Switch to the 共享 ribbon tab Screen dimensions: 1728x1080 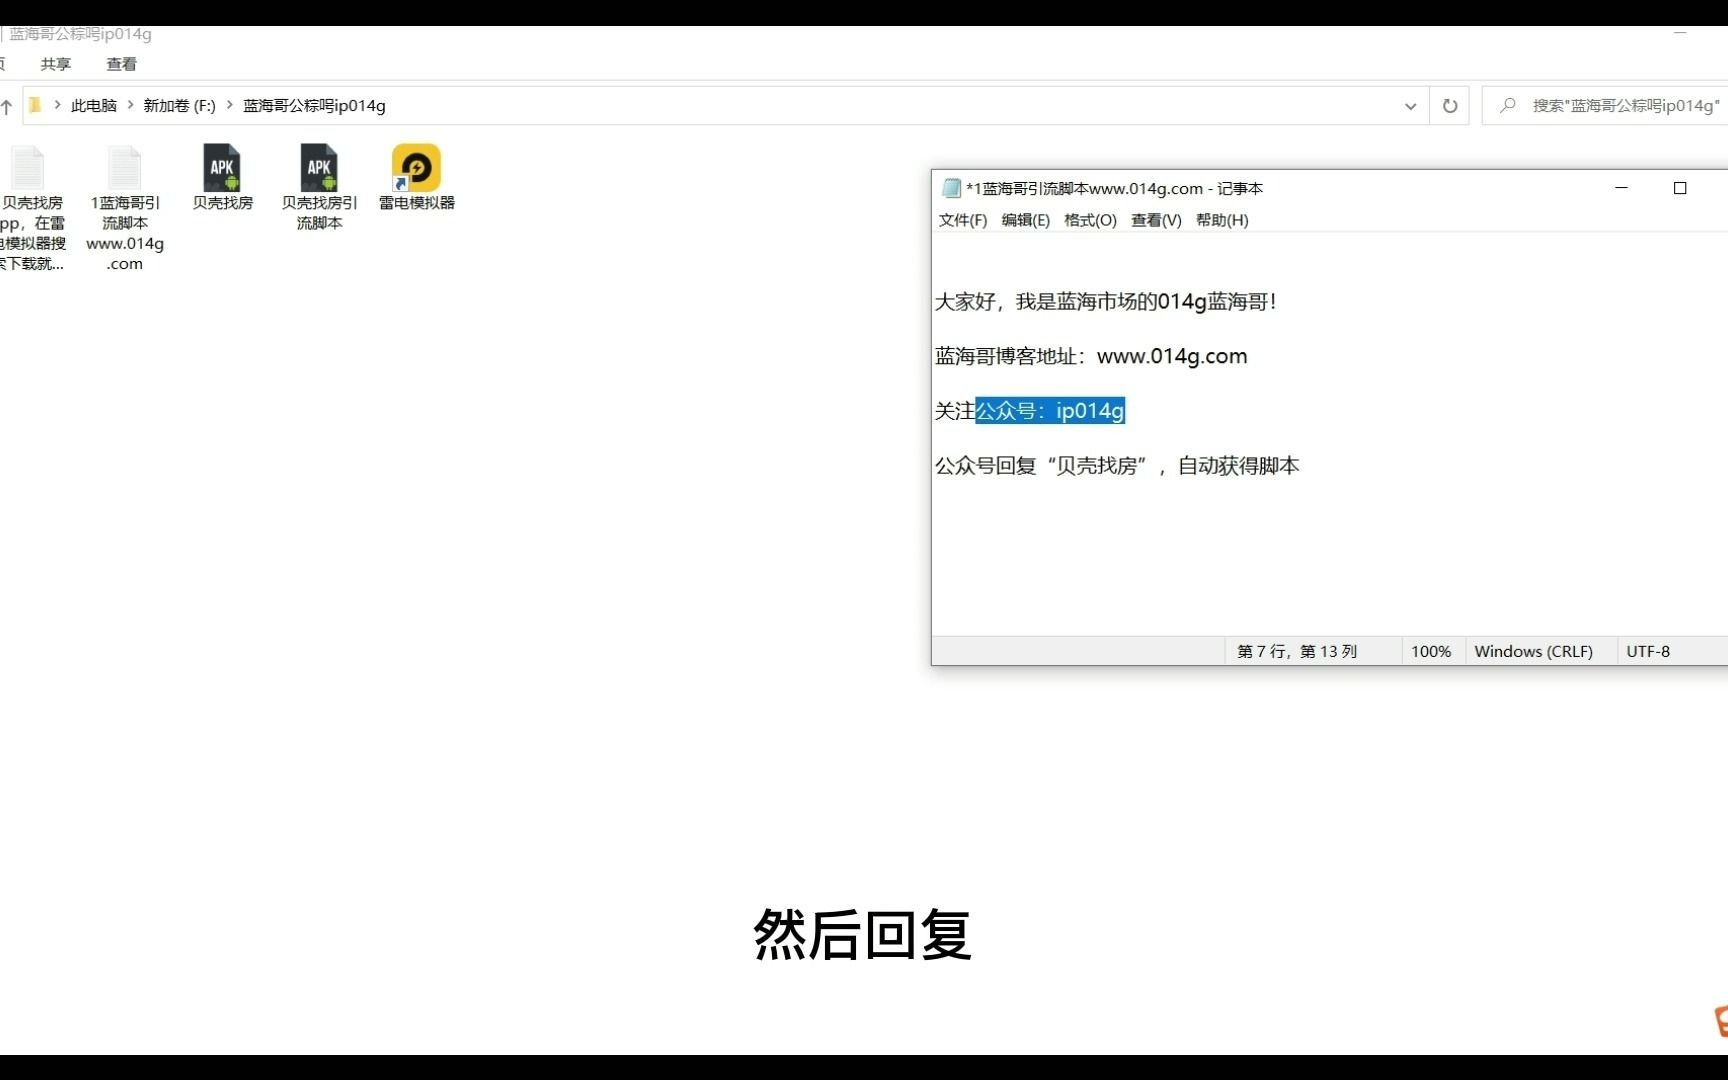(56, 64)
